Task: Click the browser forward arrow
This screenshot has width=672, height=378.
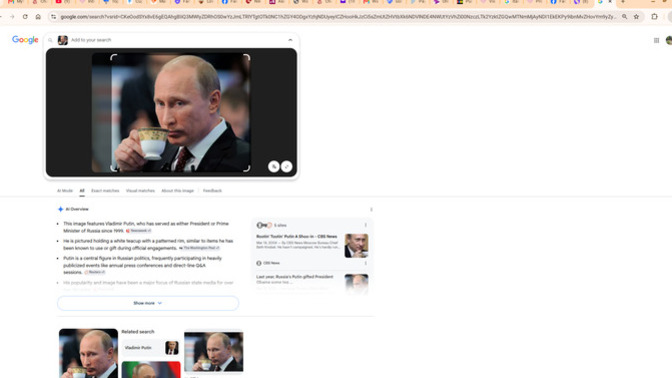Action: pyautogui.click(x=12, y=17)
